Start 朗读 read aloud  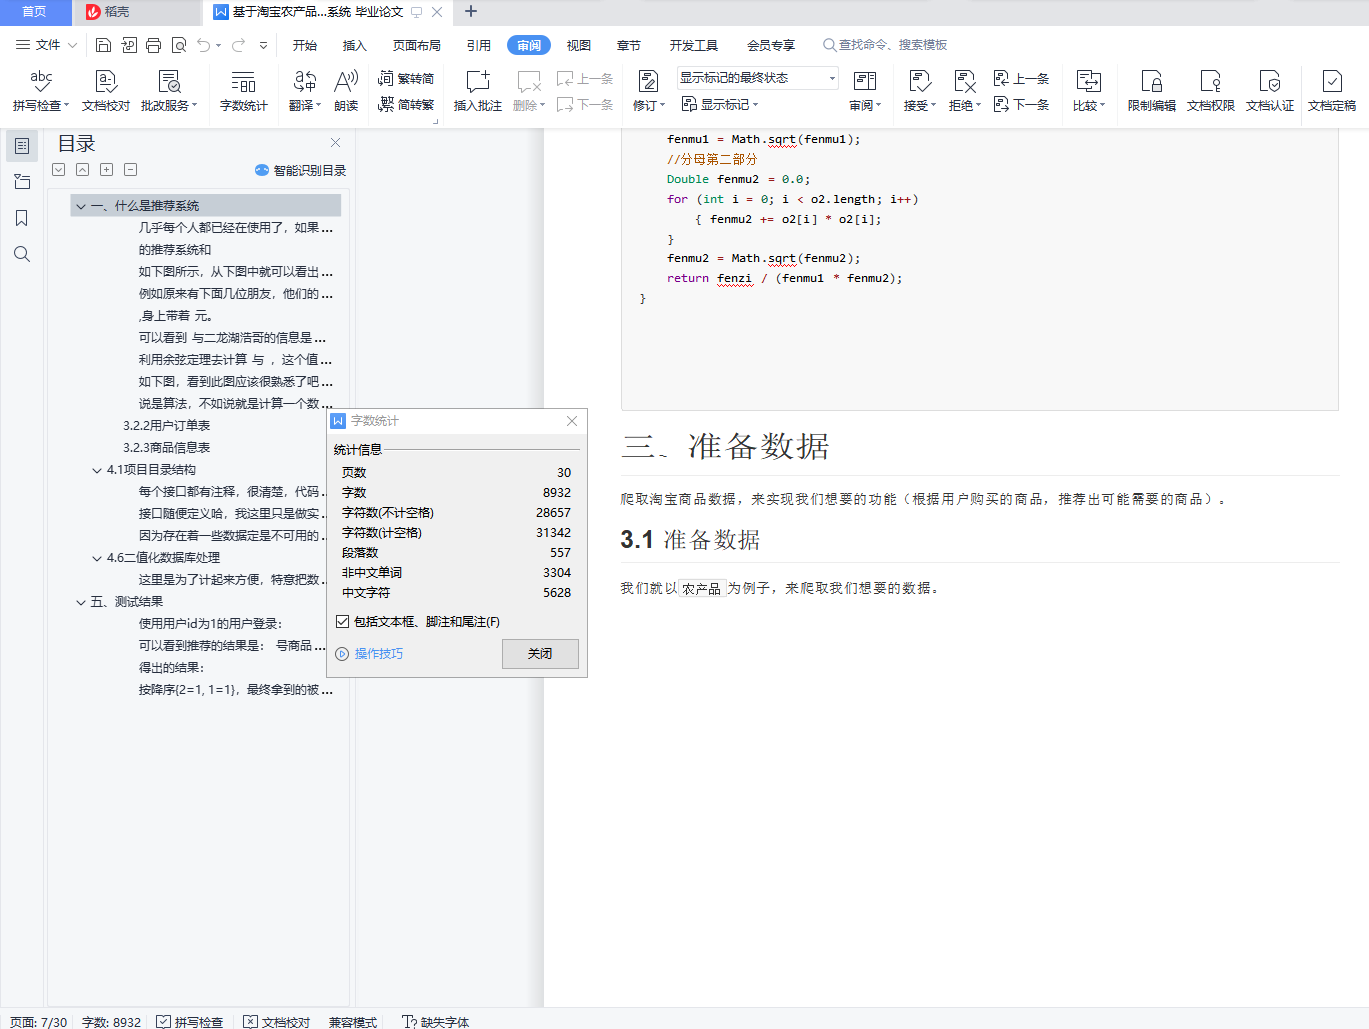[346, 90]
